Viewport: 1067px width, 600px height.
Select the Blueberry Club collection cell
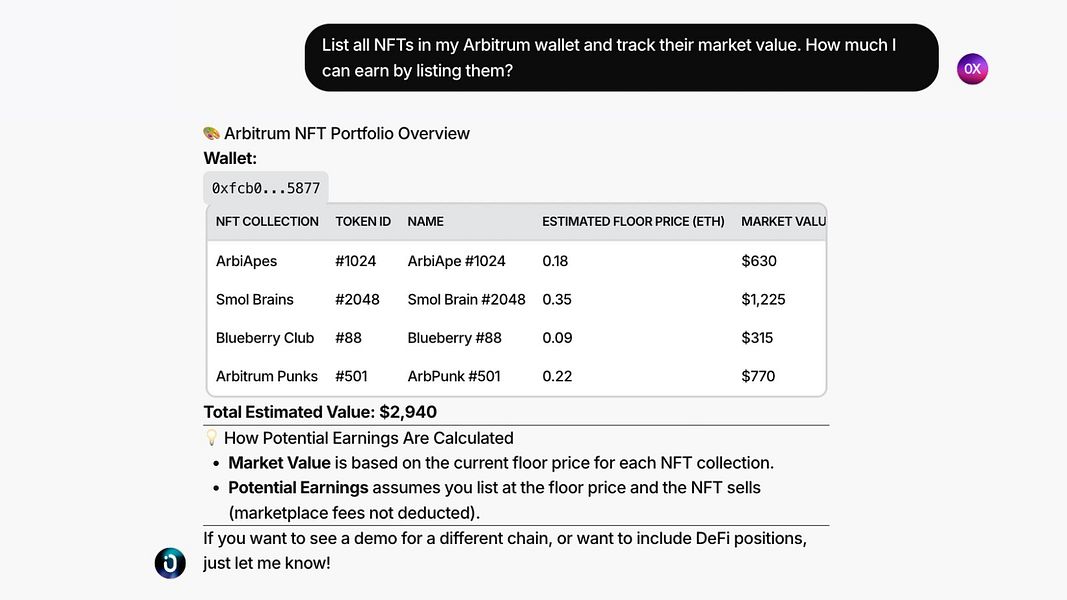pos(265,338)
